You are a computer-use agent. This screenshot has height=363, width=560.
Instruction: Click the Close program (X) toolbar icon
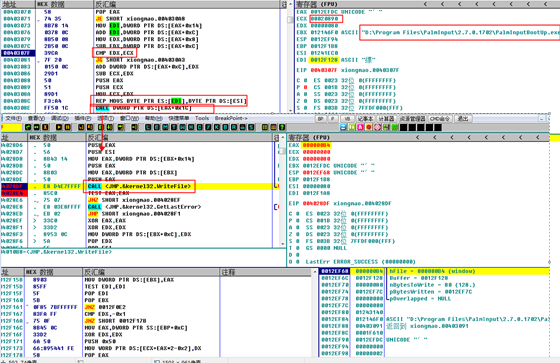(x=45, y=127)
